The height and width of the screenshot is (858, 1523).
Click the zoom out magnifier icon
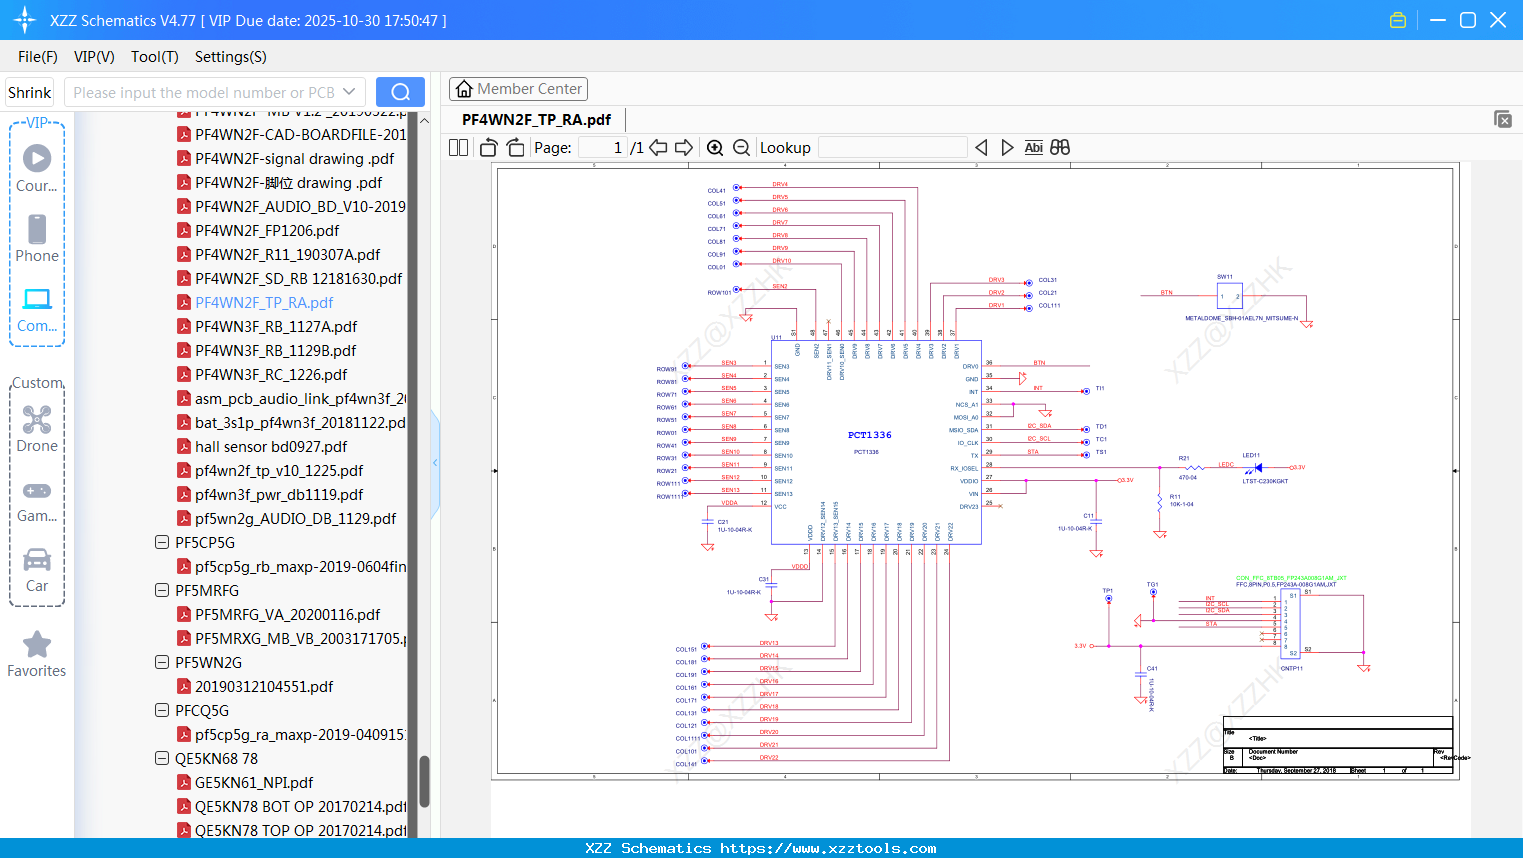coord(741,148)
